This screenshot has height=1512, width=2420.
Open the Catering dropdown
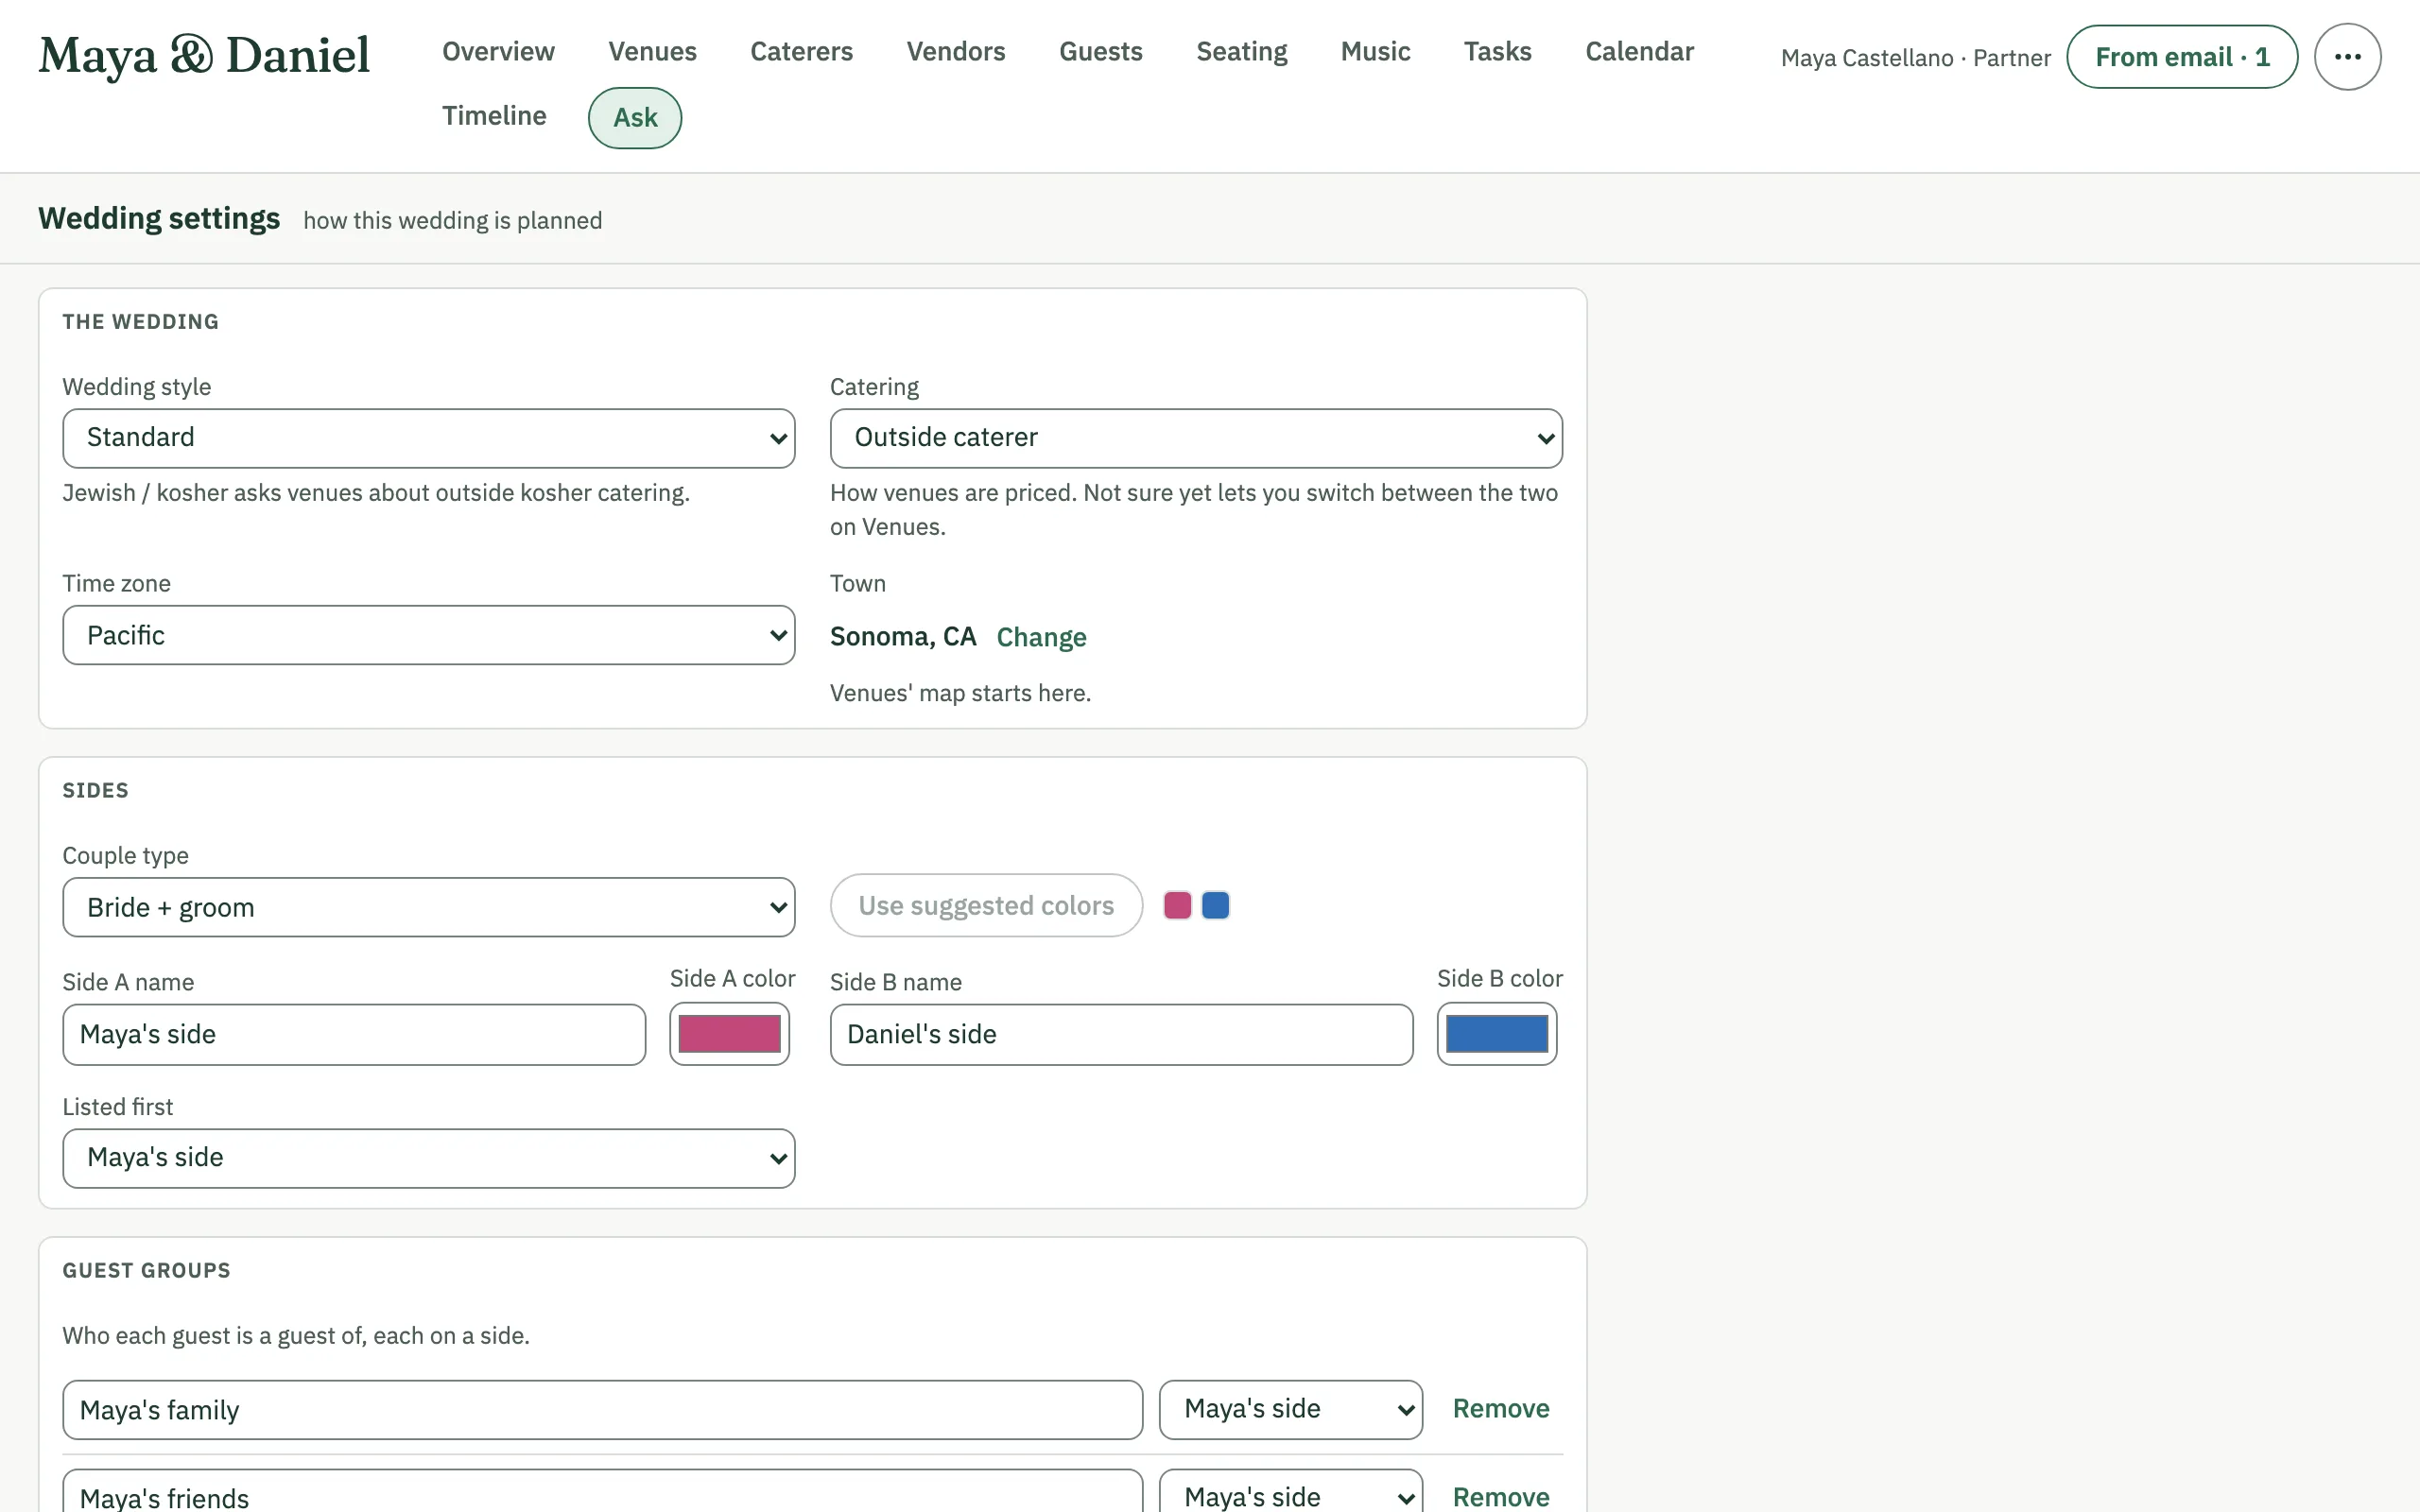(x=1196, y=438)
